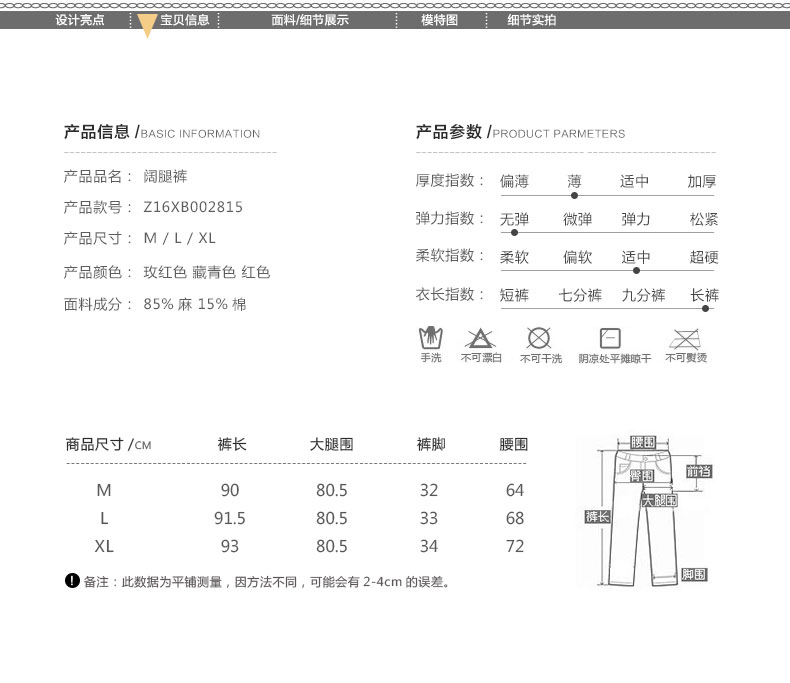Click the 大腿围 column header in size table
The height and width of the screenshot is (683, 790).
click(331, 444)
